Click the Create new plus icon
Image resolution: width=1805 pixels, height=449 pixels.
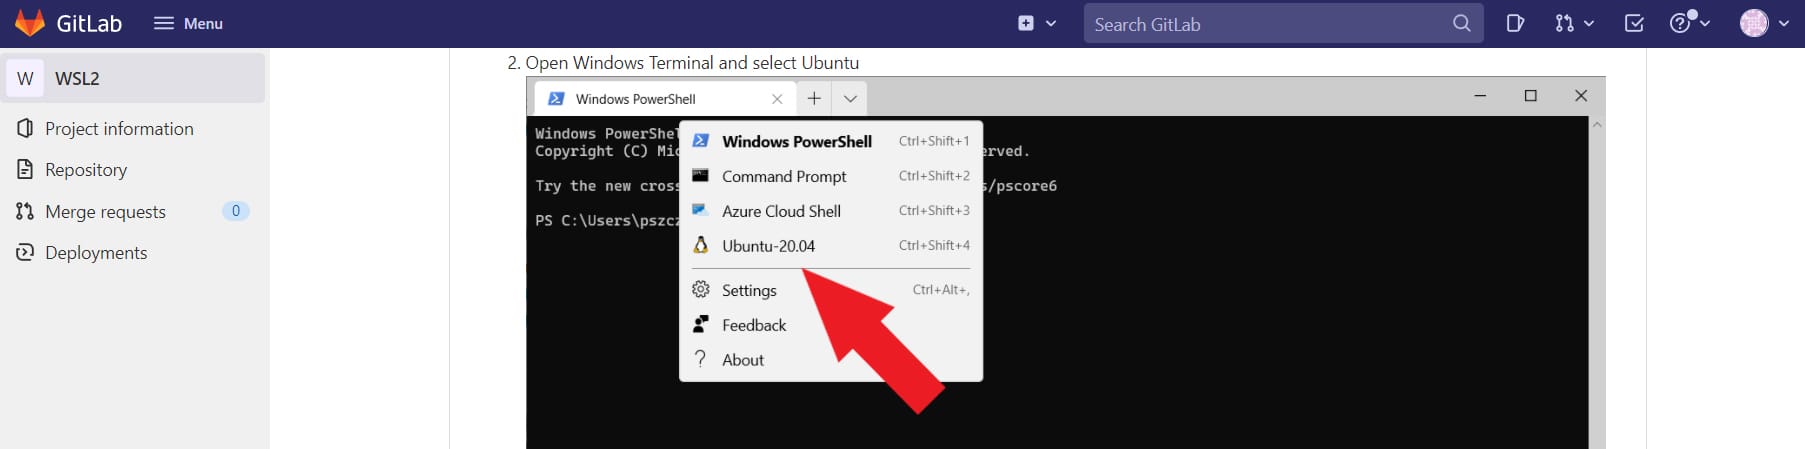point(1026,23)
